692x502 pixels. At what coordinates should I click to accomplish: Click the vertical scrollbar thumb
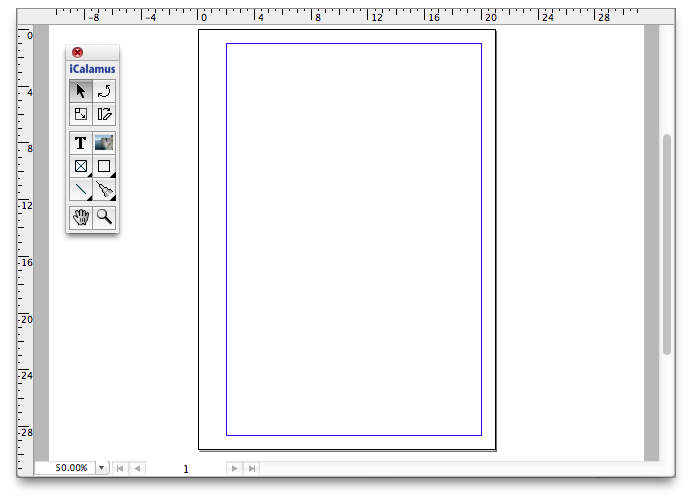[x=667, y=244]
